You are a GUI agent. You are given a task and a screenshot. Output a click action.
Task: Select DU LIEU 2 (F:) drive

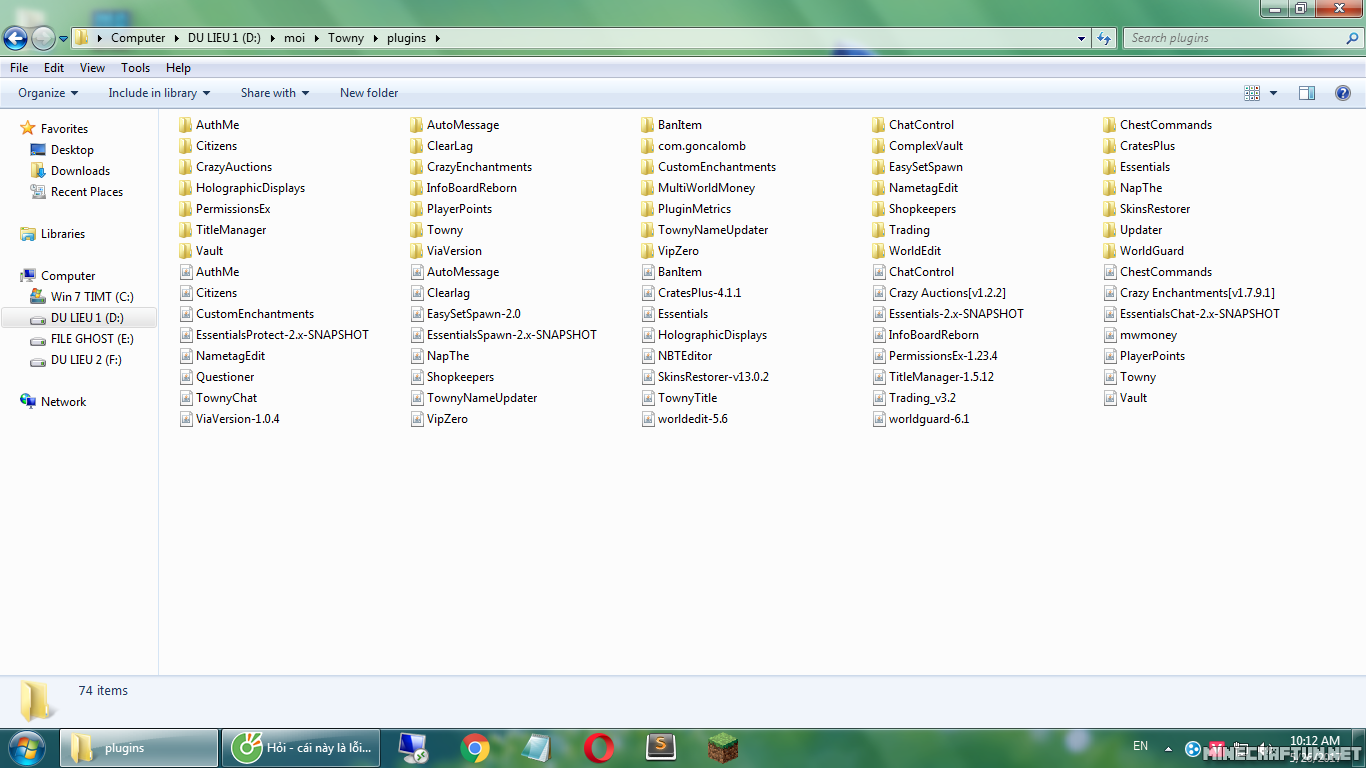76,360
